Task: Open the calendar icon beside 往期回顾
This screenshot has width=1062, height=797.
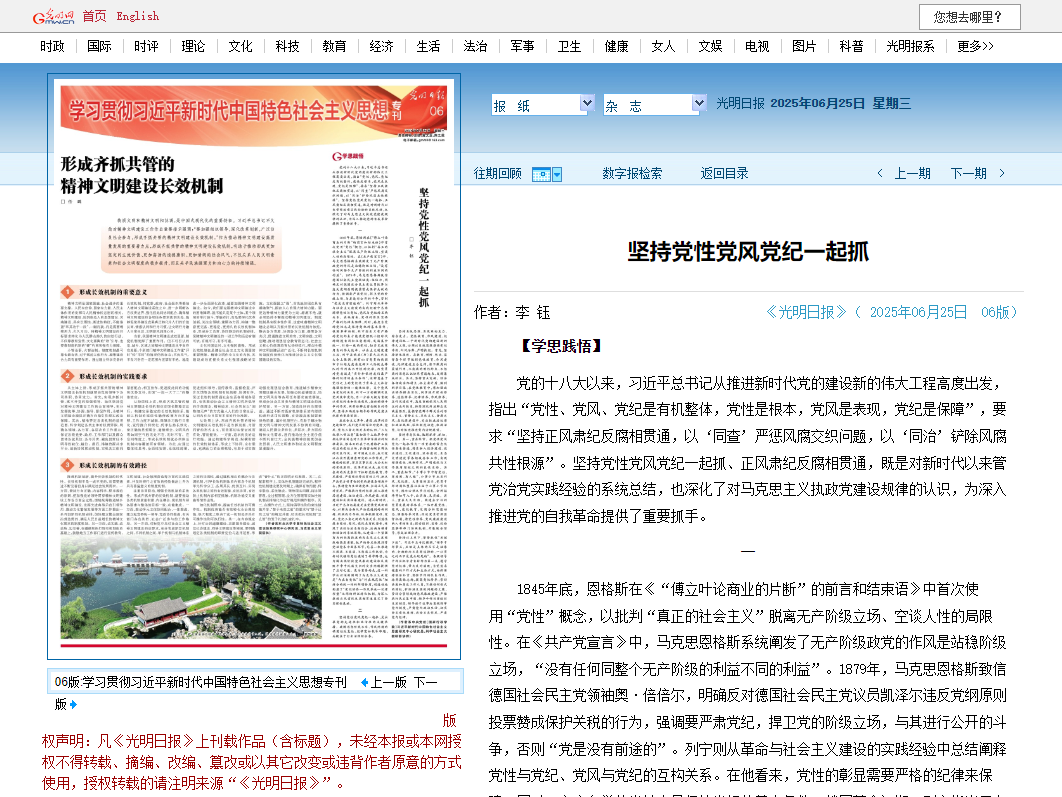Action: pyautogui.click(x=541, y=175)
